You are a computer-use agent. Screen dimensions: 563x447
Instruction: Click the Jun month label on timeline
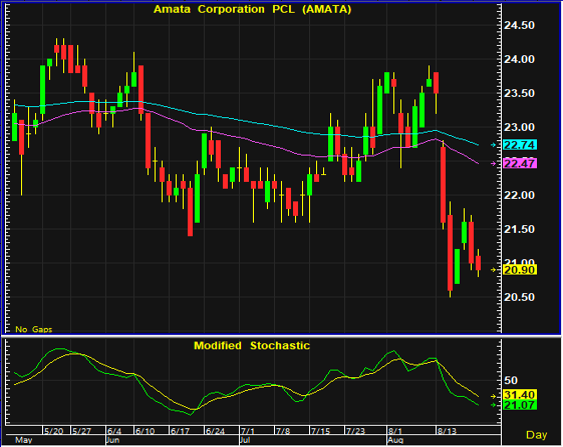113,440
